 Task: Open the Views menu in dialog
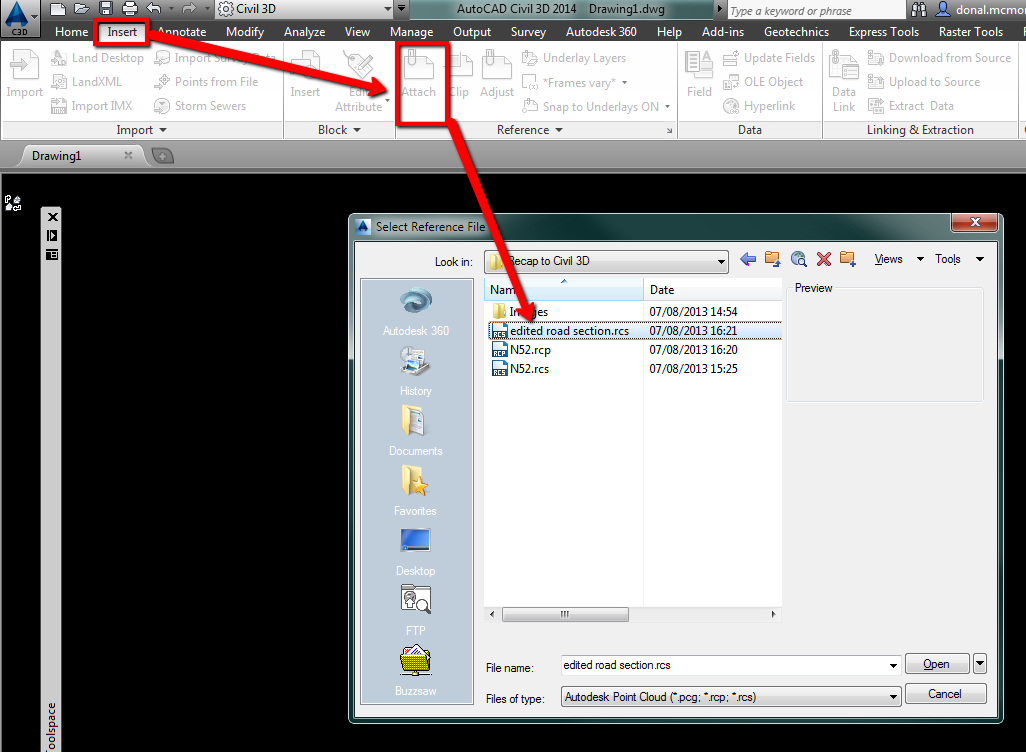tap(899, 259)
